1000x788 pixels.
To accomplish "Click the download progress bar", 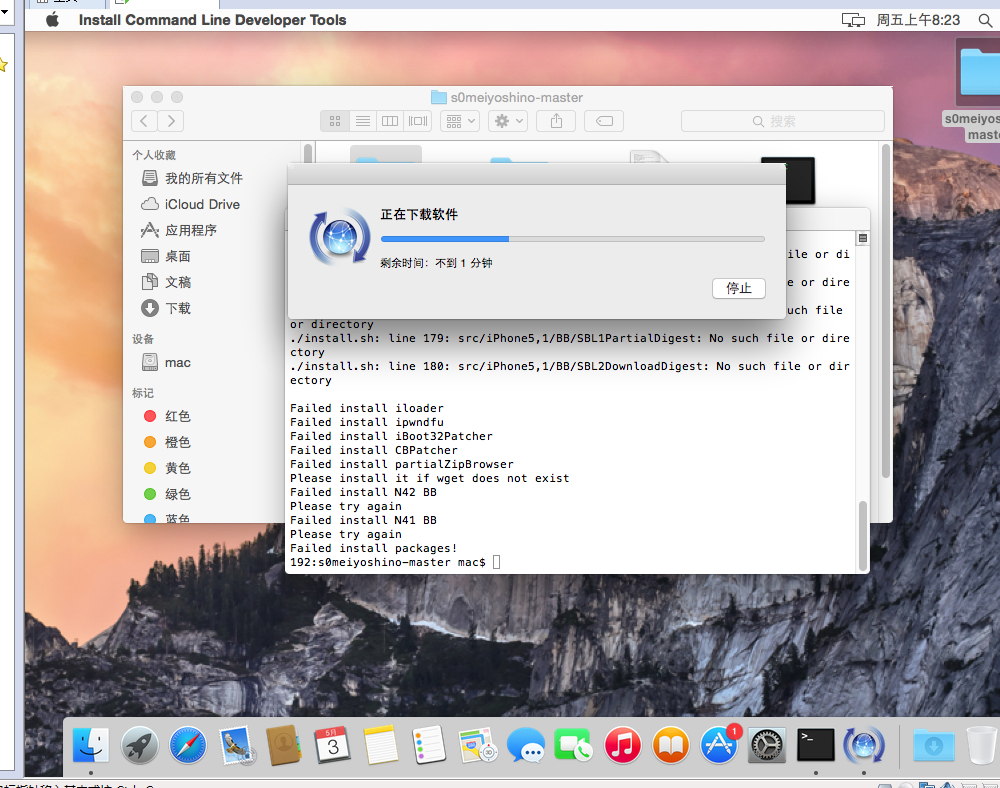I will click(x=572, y=239).
